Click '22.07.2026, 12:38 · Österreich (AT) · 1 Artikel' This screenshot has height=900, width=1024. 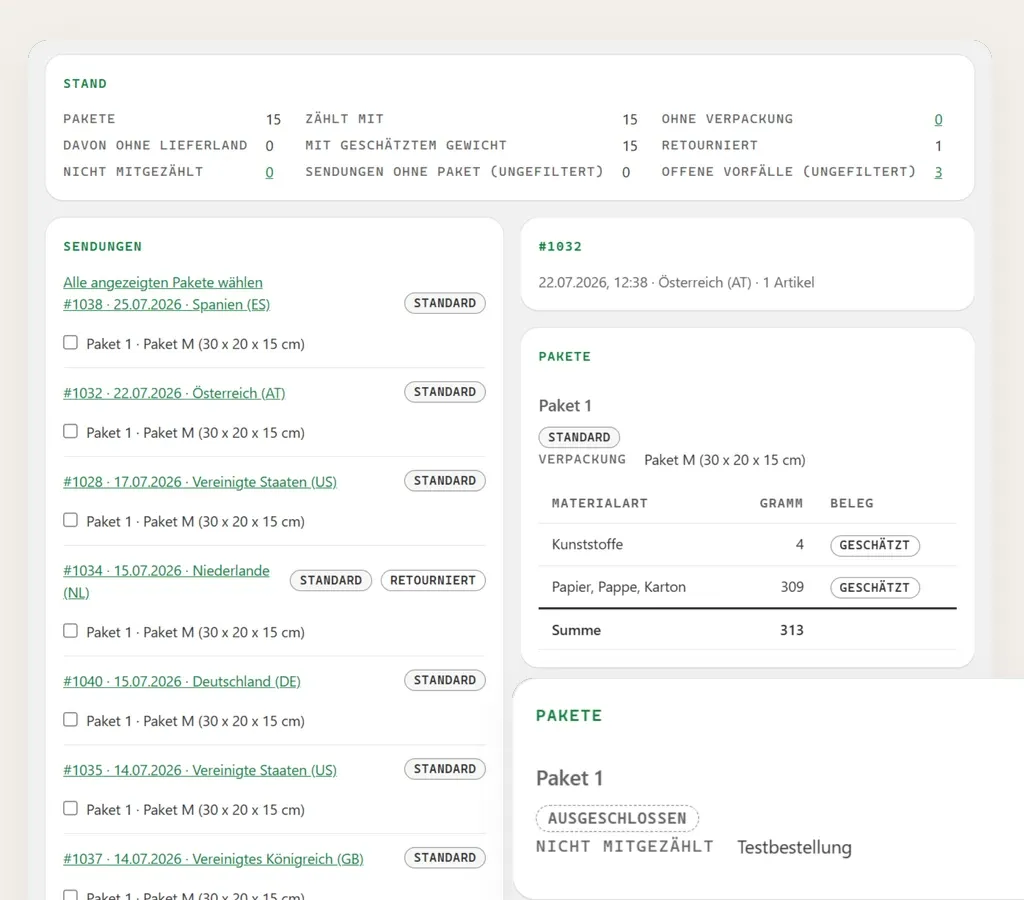click(676, 283)
